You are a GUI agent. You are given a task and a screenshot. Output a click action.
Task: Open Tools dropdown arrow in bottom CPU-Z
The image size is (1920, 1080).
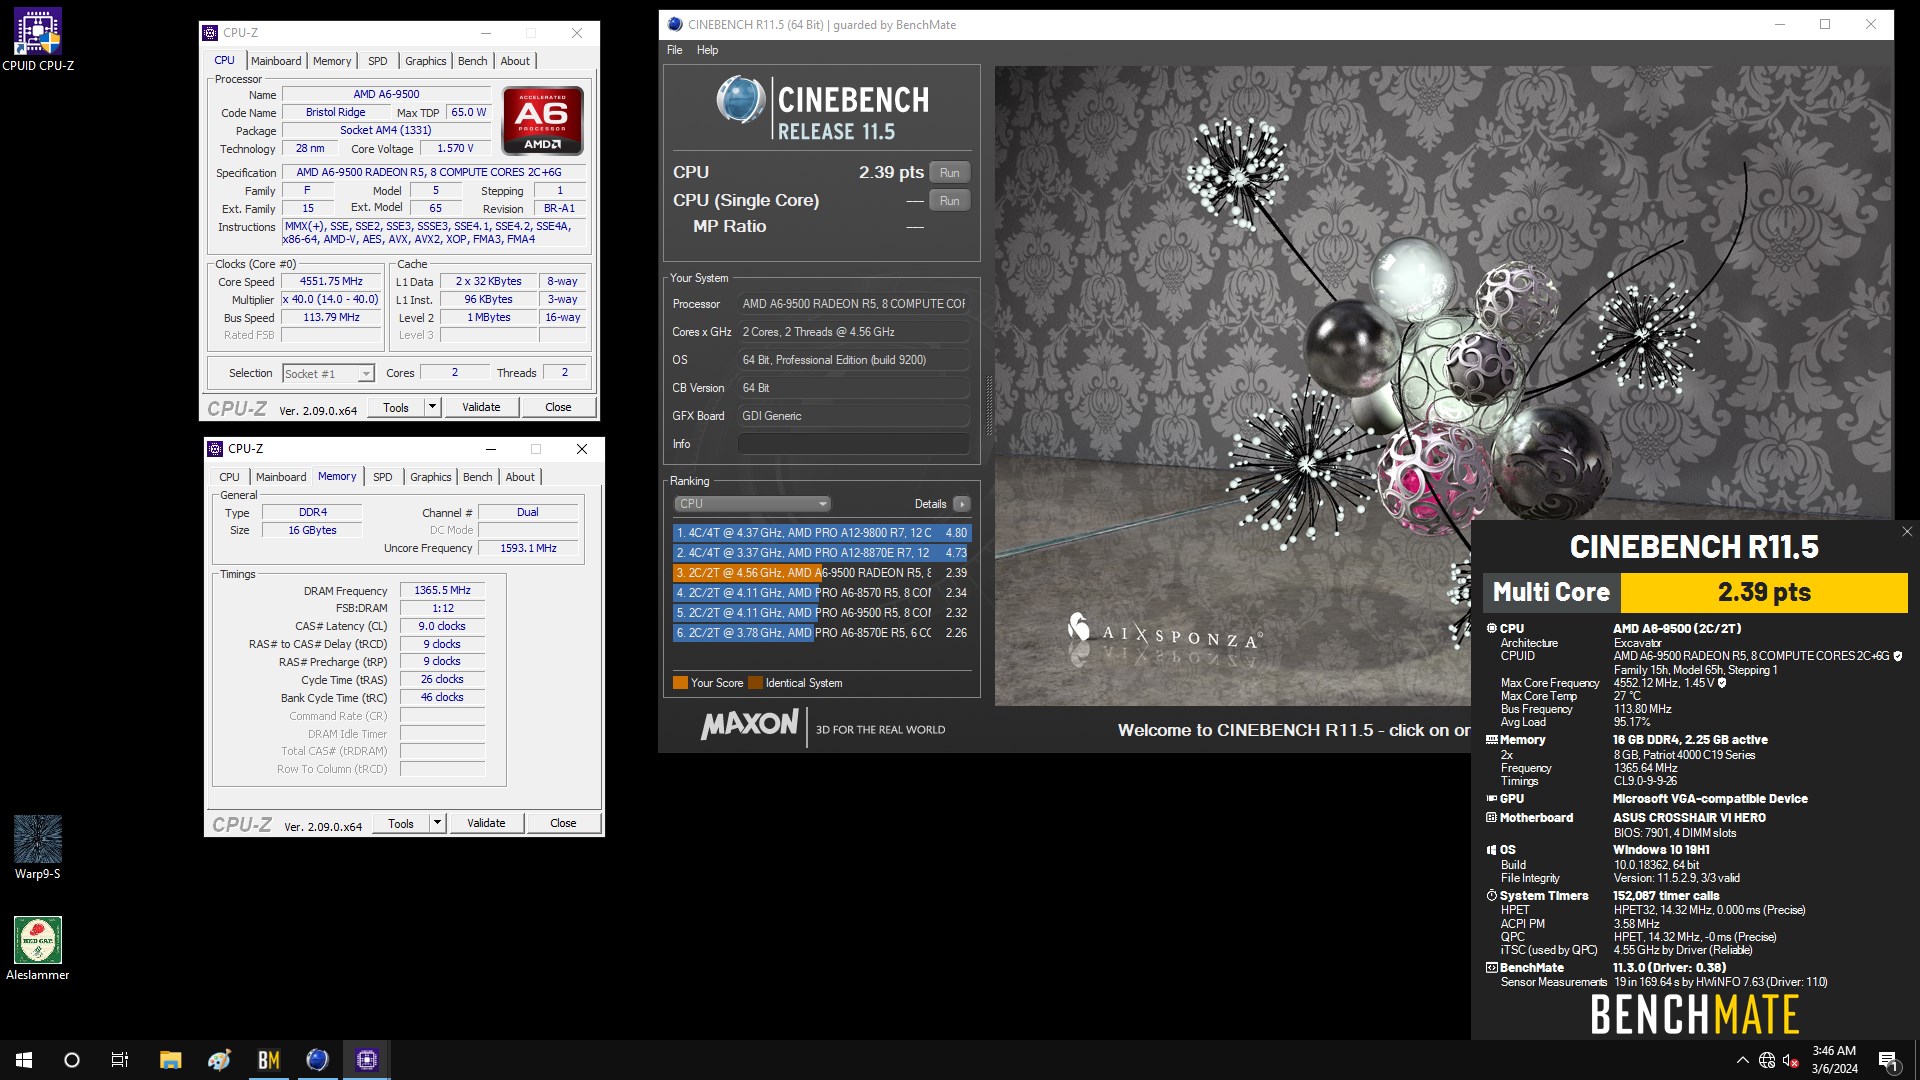point(437,823)
